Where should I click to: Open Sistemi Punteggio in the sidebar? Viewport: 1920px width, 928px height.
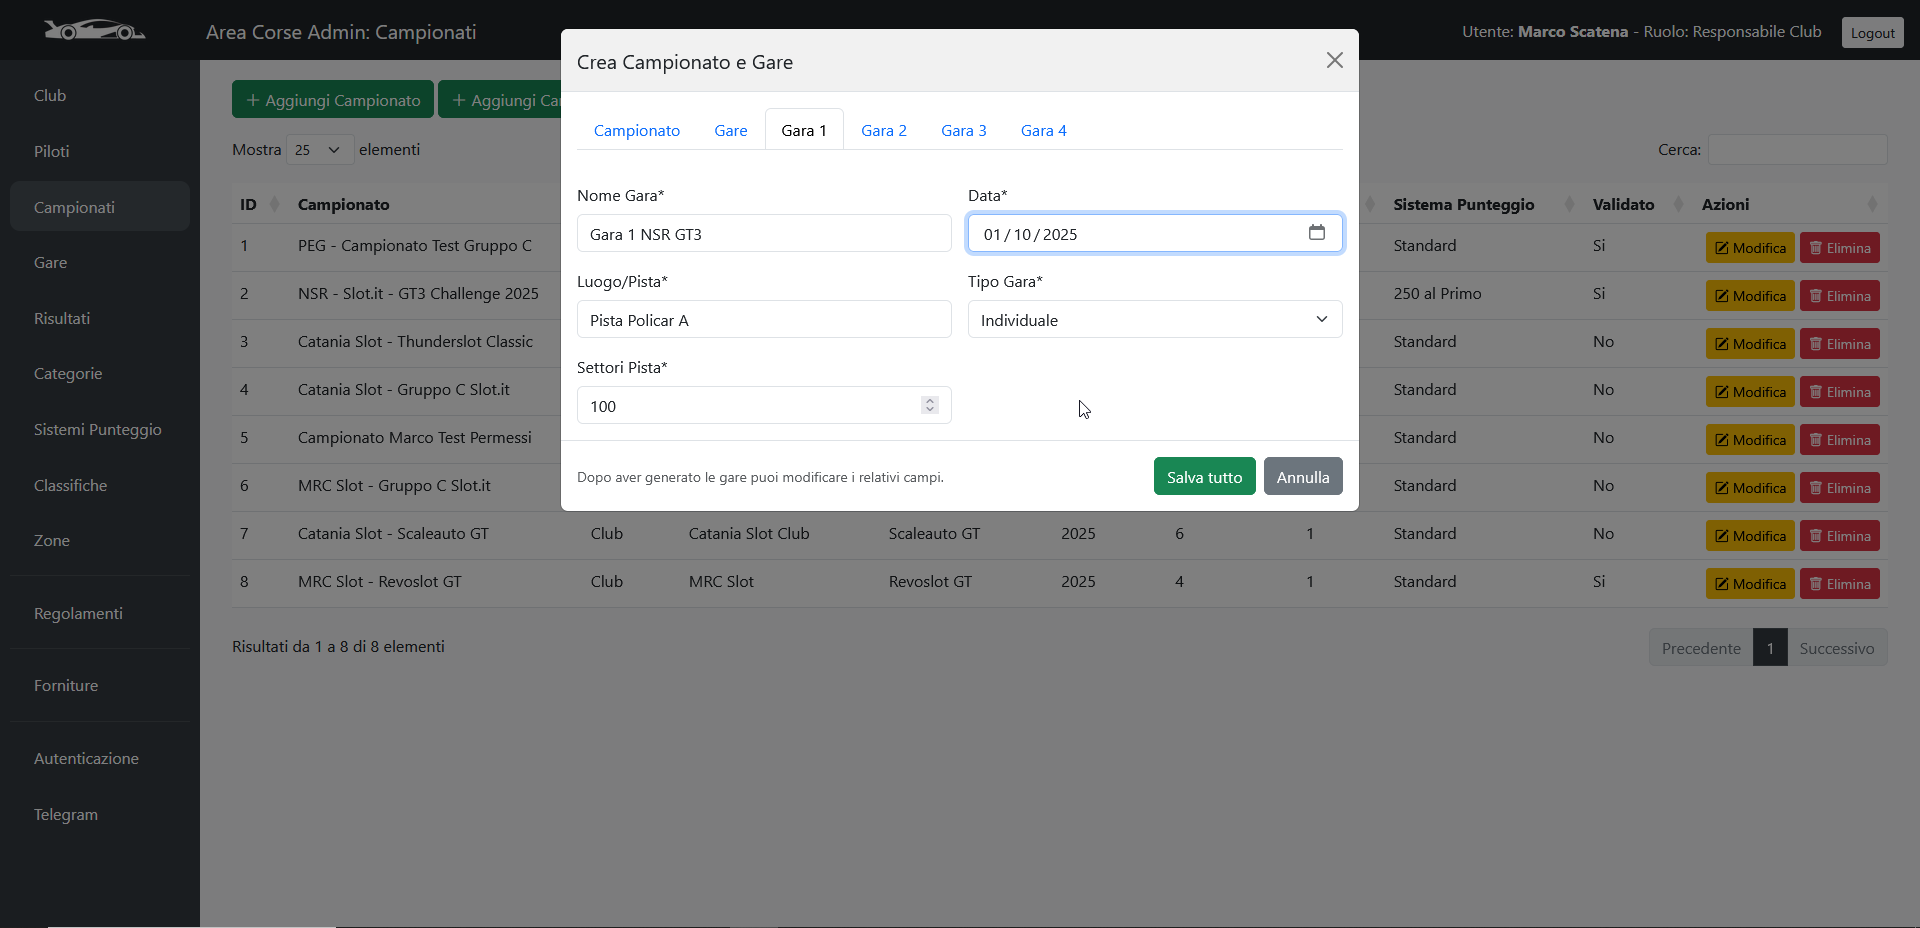coord(98,430)
